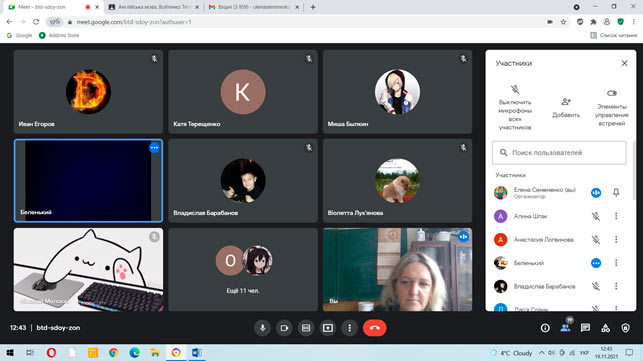Open the activities icon

tap(605, 328)
